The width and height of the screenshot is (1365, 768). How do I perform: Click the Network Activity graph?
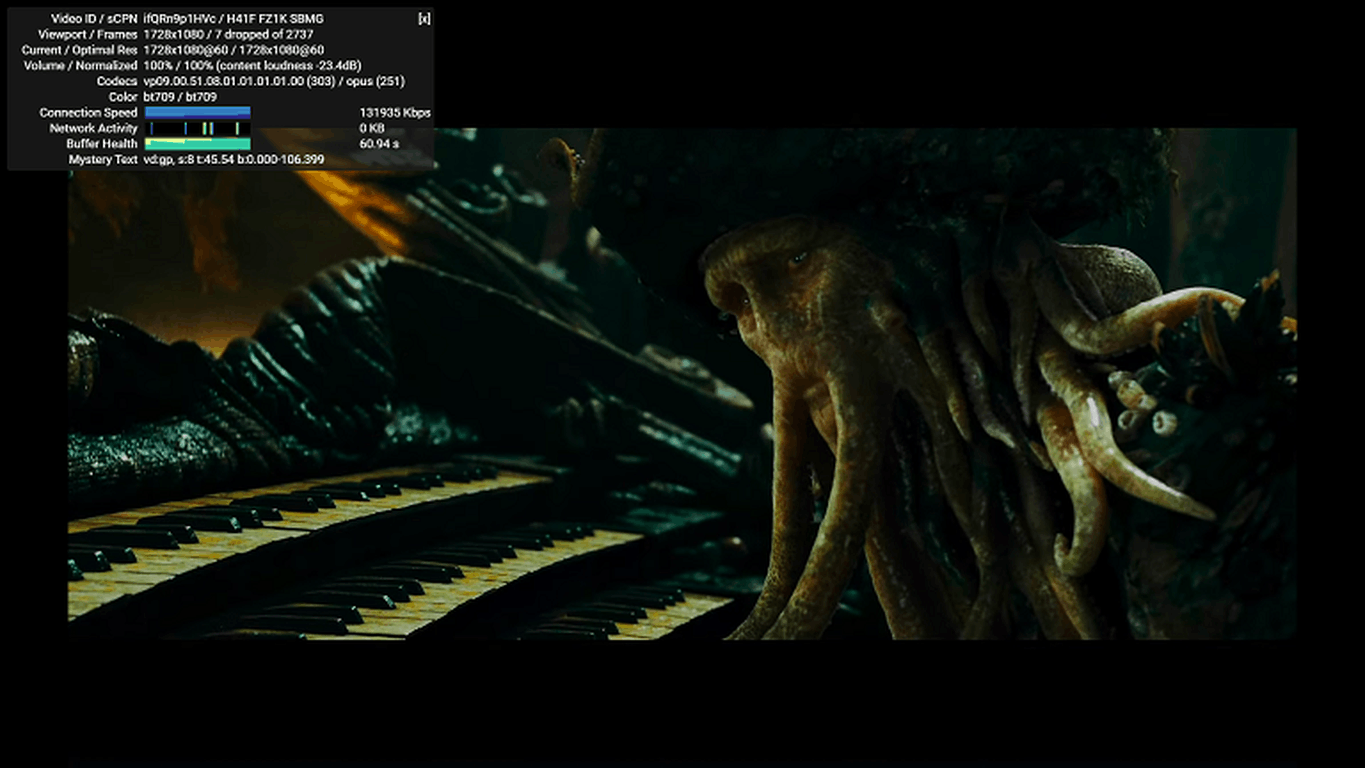pos(197,129)
